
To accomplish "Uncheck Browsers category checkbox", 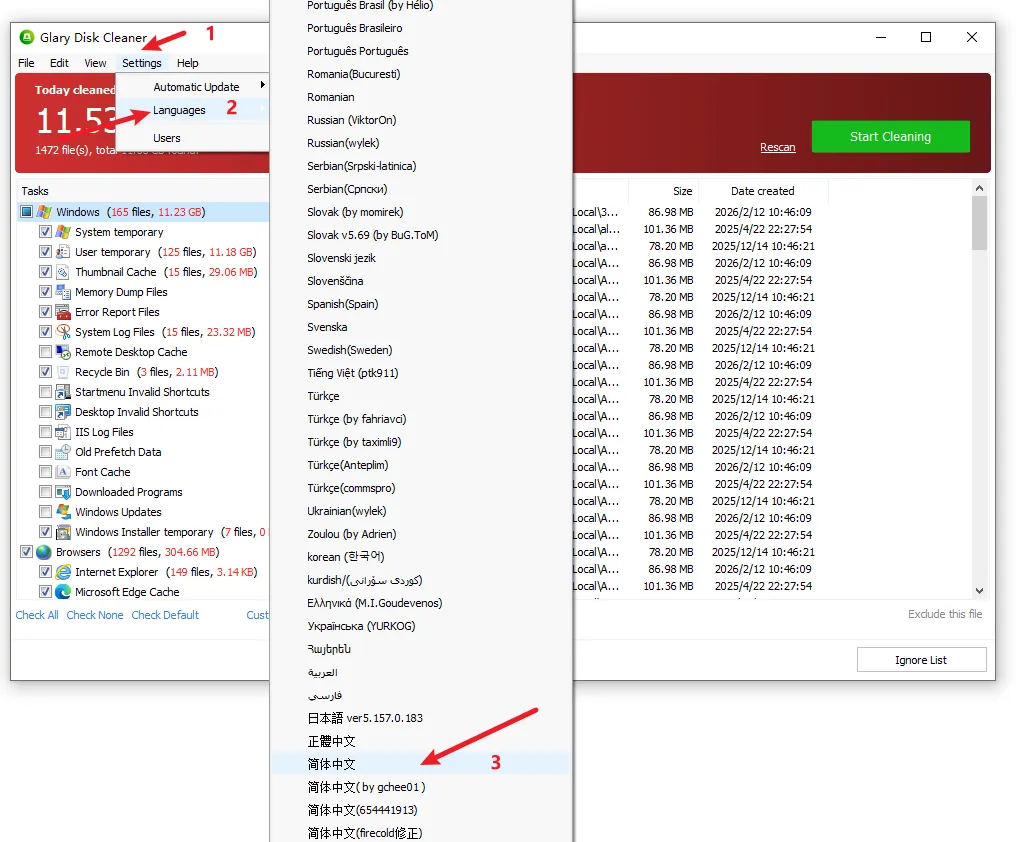I will [26, 552].
